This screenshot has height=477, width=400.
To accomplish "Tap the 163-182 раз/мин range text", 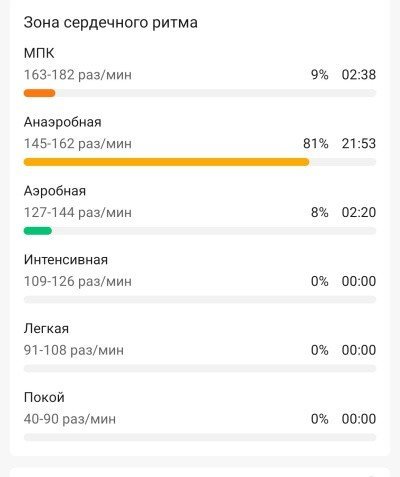I will click(x=78, y=75).
